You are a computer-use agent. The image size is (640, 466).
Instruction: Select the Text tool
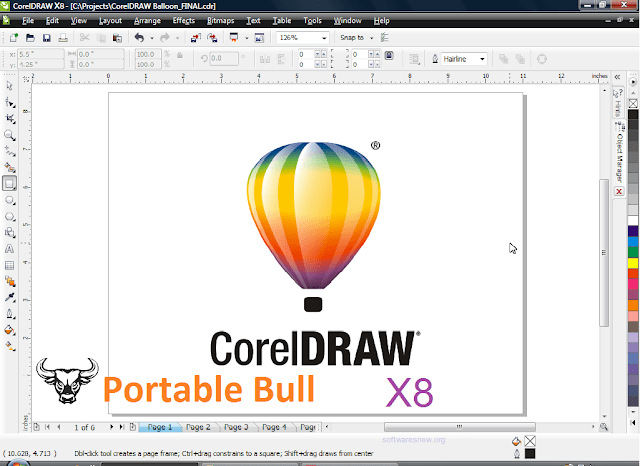[x=9, y=249]
